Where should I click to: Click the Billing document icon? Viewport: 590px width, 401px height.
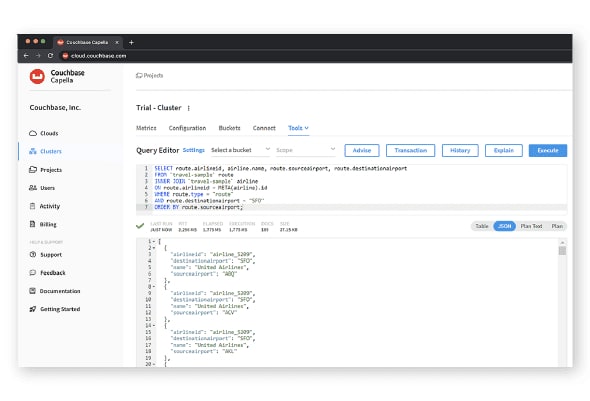tap(32, 224)
